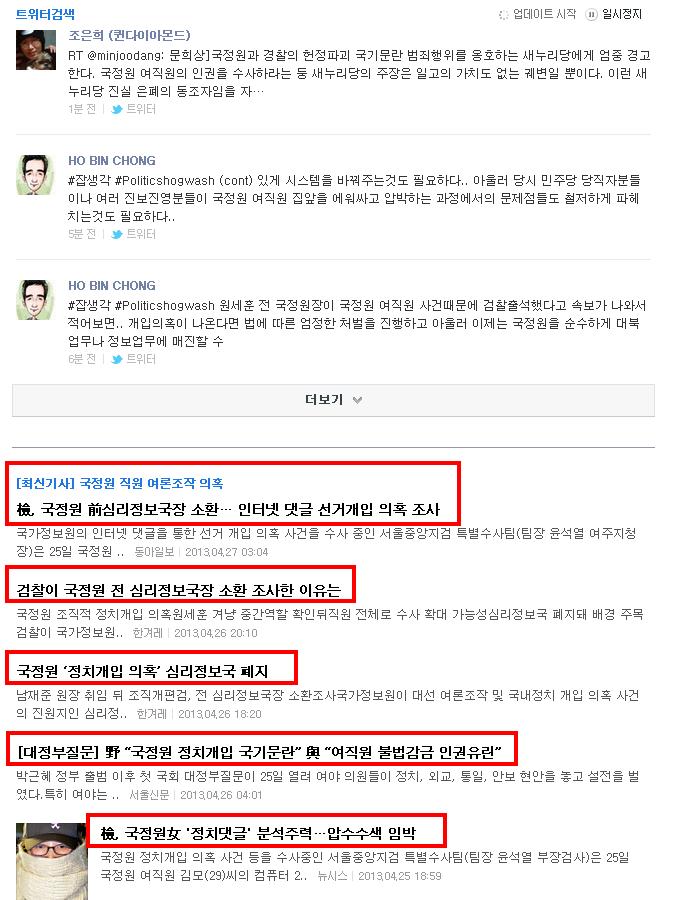Click the 업데이트 시작 refresh icon
Image resolution: width=678 pixels, height=900 pixels.
503,15
